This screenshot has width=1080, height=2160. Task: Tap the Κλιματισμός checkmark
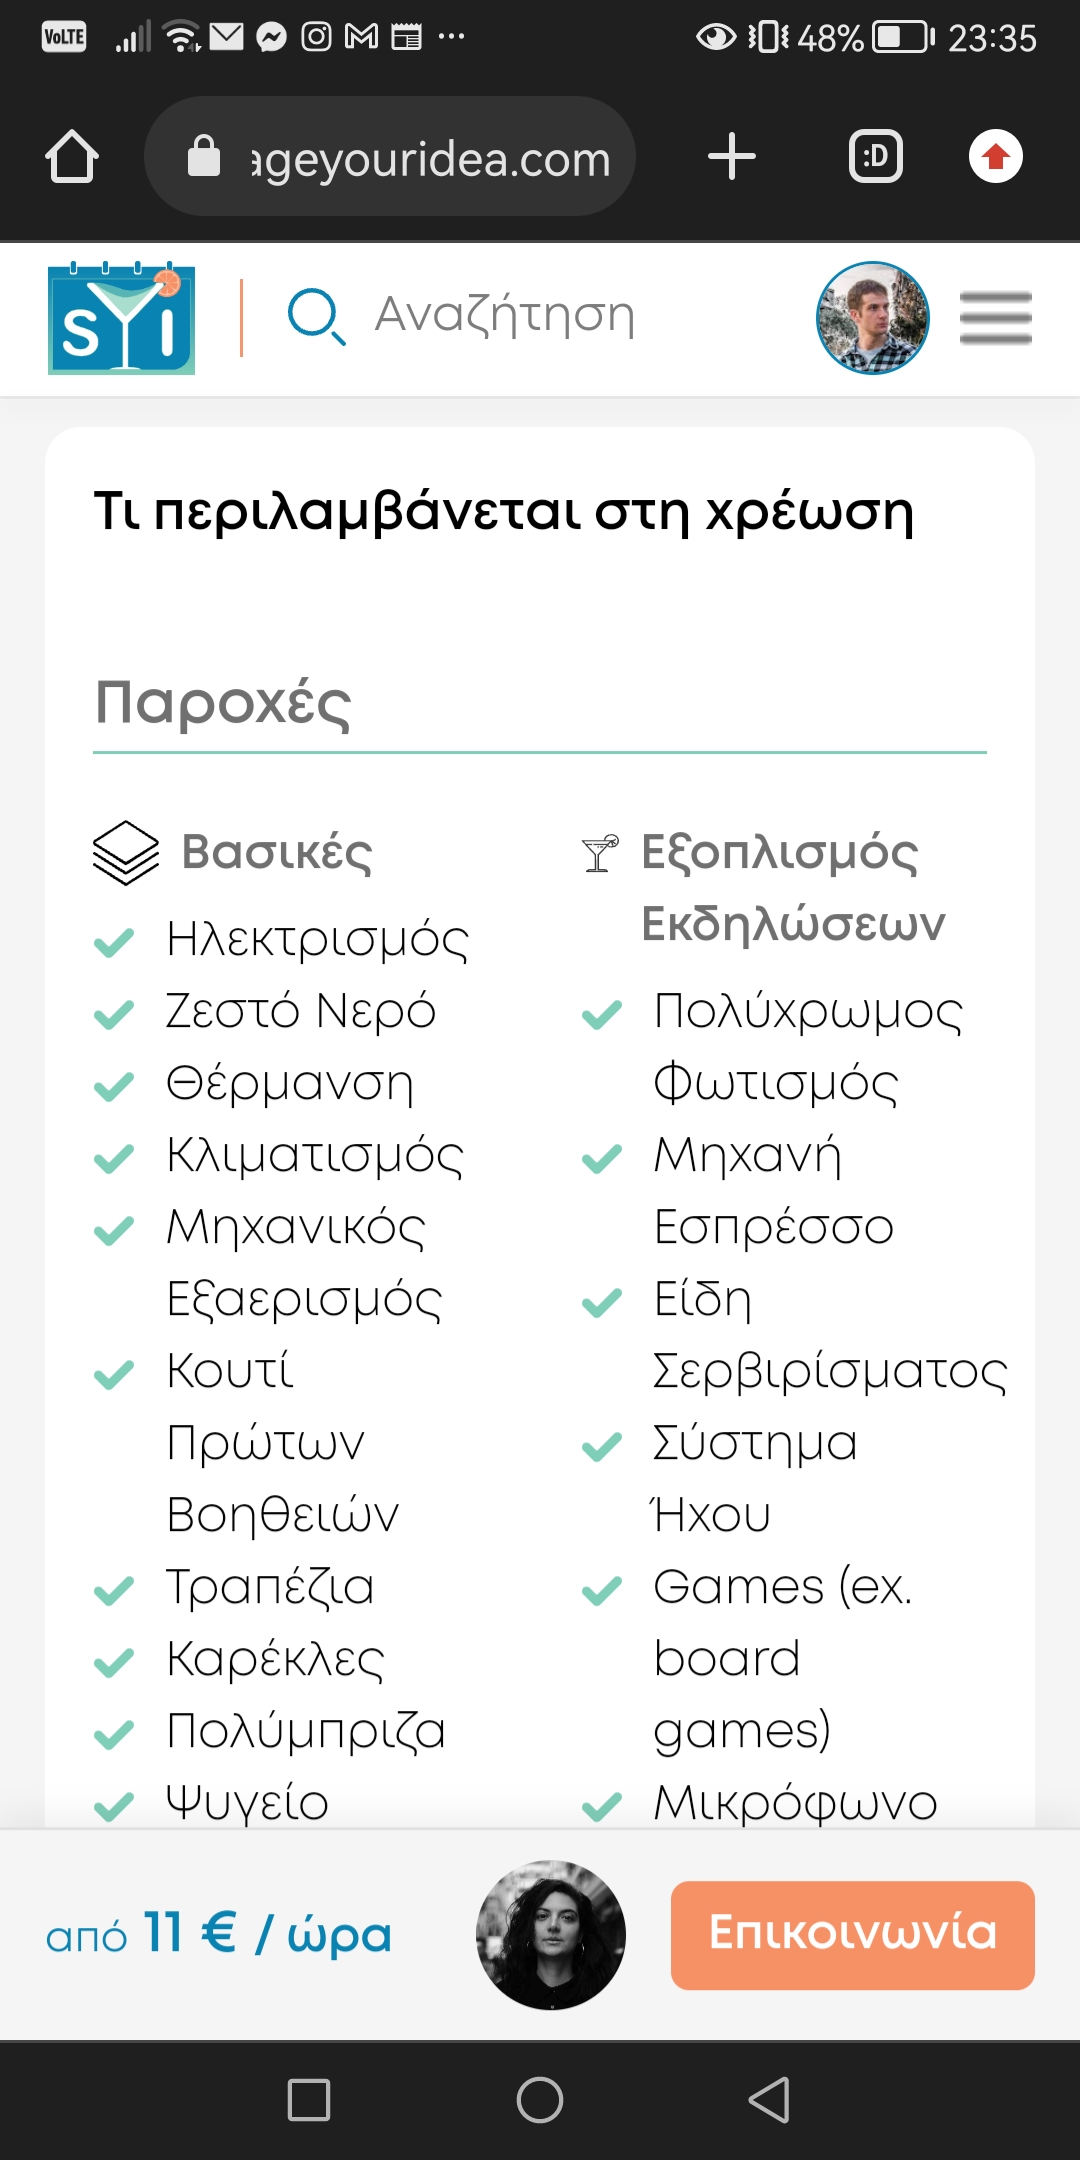pos(114,1158)
